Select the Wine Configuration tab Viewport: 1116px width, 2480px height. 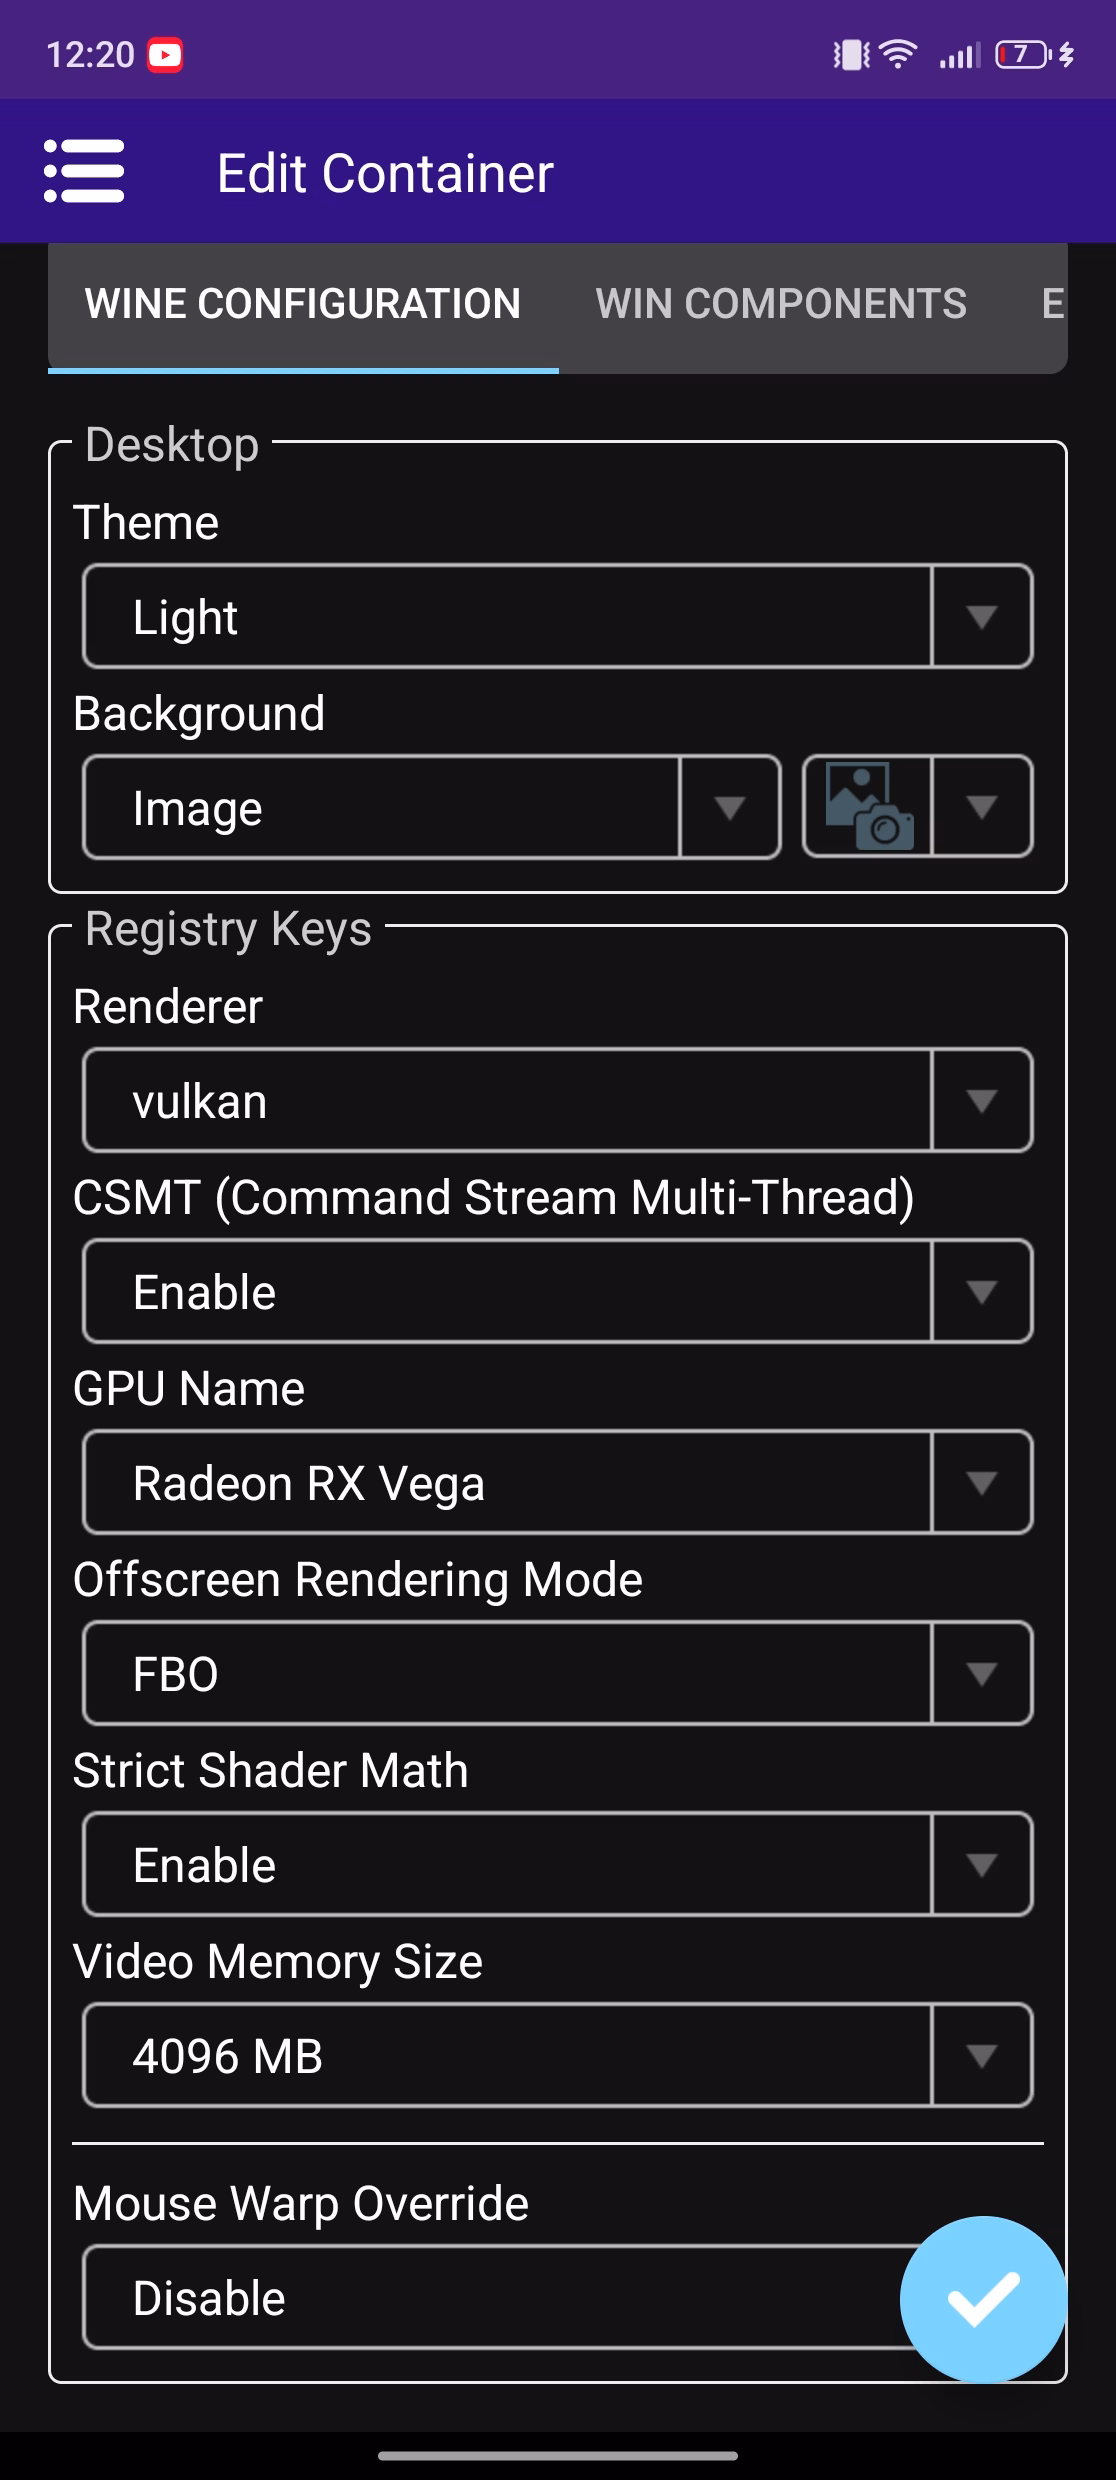tap(303, 304)
